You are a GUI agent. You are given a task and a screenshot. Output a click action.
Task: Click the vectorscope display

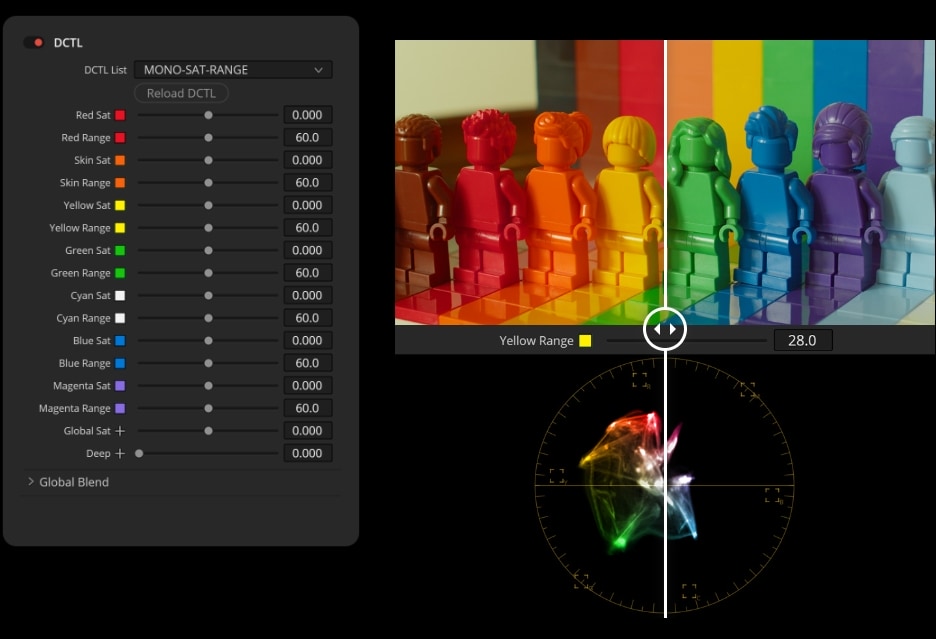665,485
